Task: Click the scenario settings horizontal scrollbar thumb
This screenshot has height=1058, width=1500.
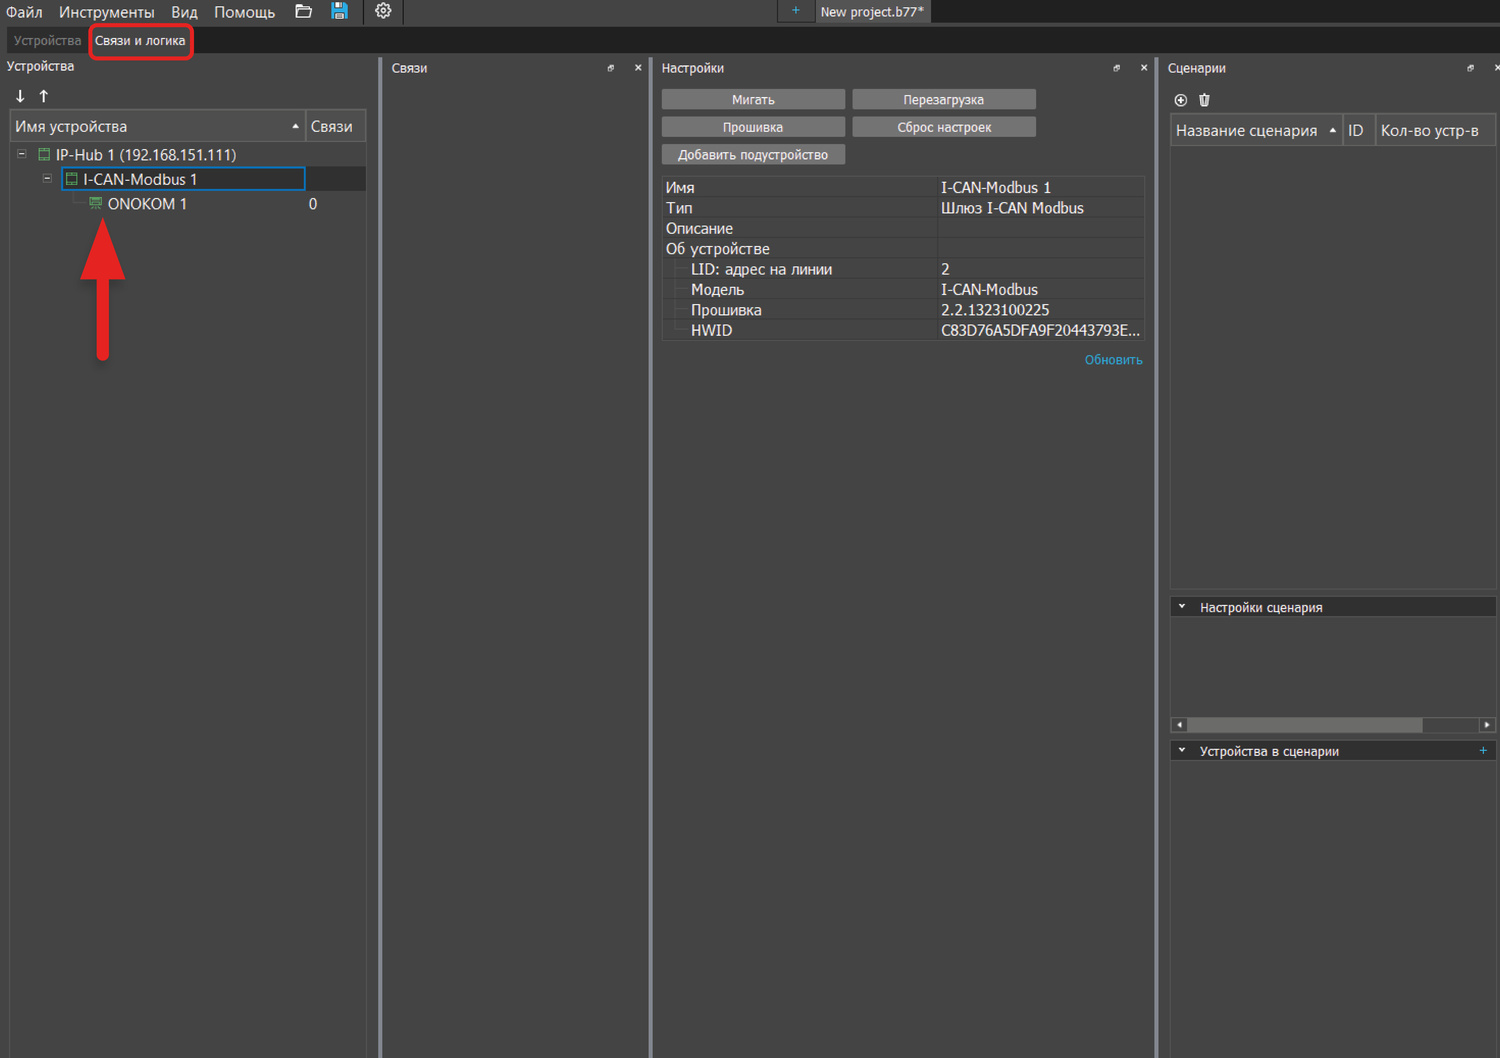Action: pos(1304,725)
